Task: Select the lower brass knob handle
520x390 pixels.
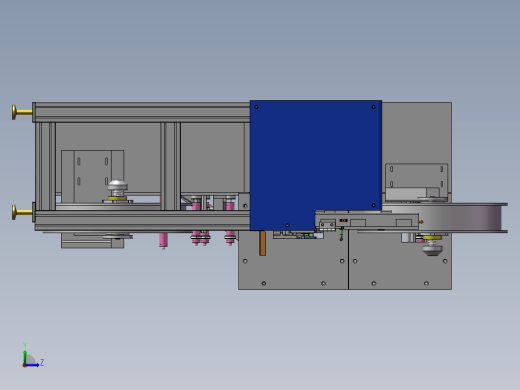Action: tap(22, 212)
